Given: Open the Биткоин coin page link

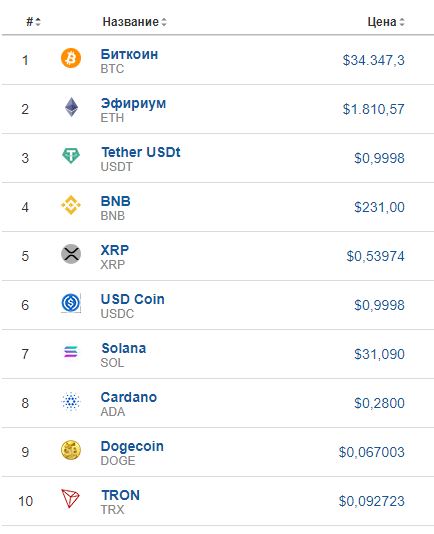Looking at the screenshot, I should [x=129, y=54].
